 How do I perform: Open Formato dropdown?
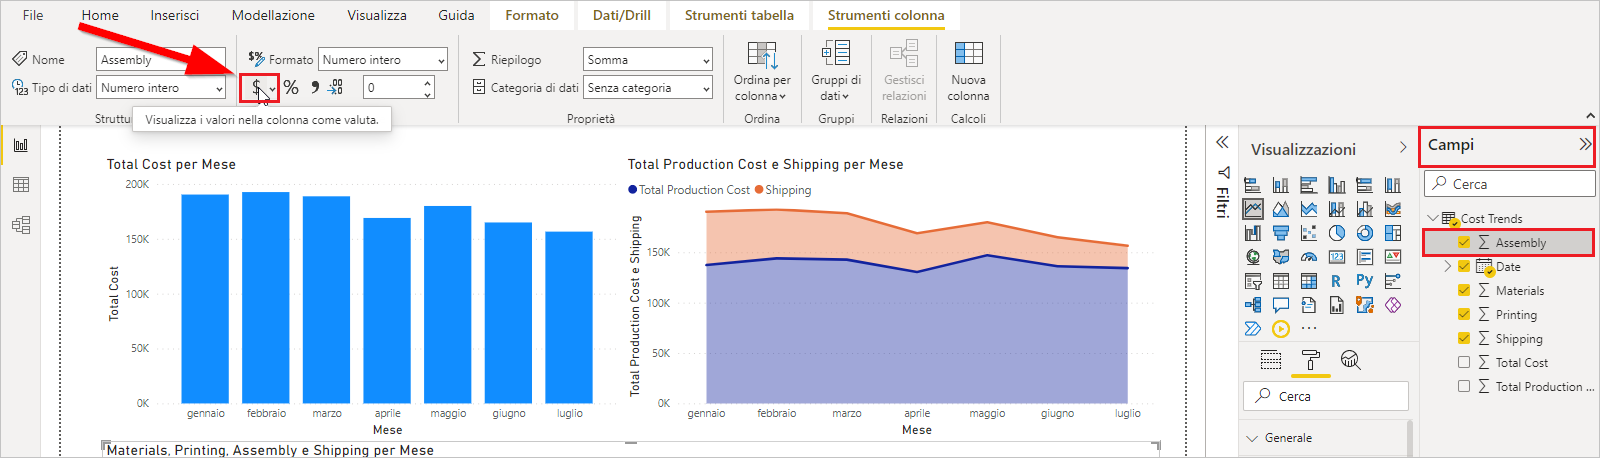[x=382, y=60]
